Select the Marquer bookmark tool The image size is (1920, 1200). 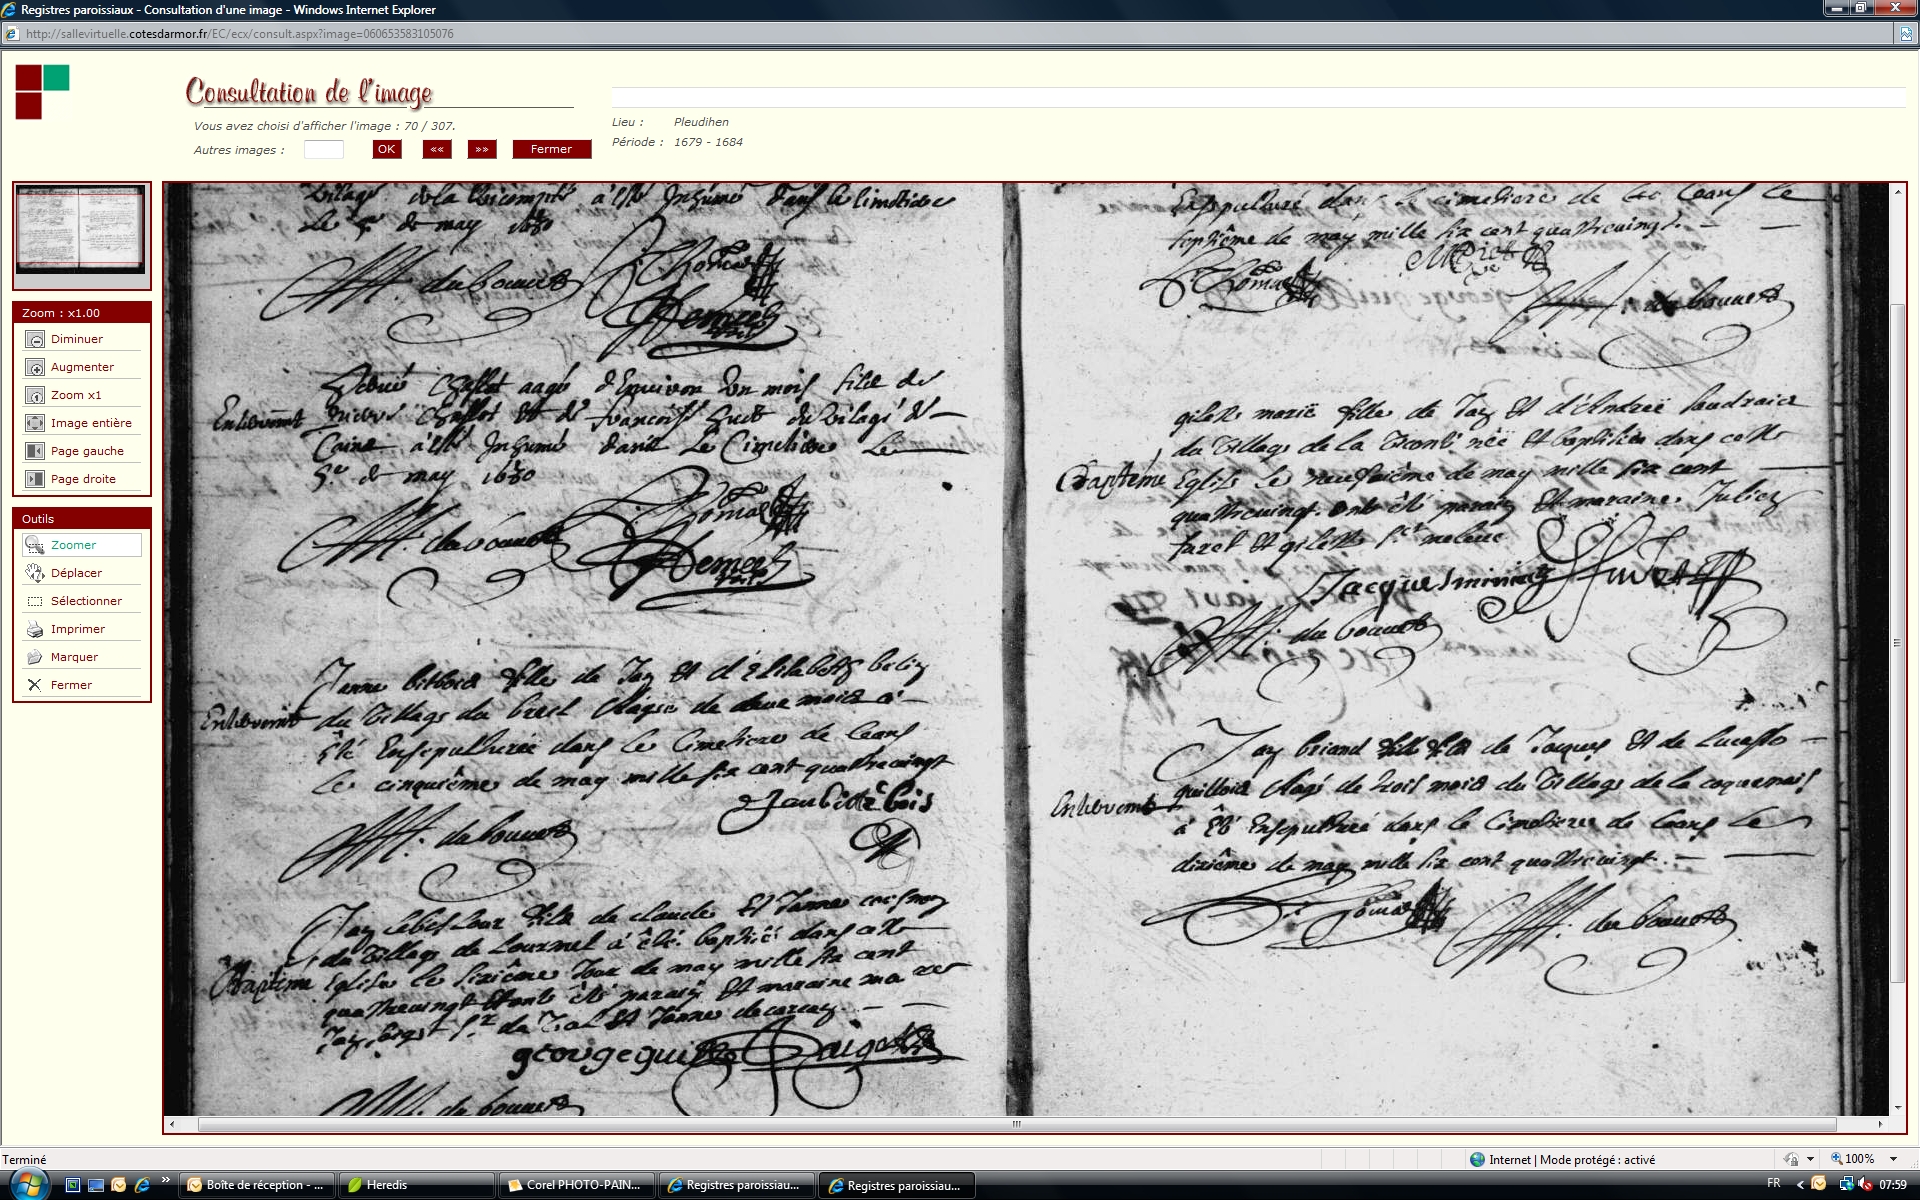point(35,657)
